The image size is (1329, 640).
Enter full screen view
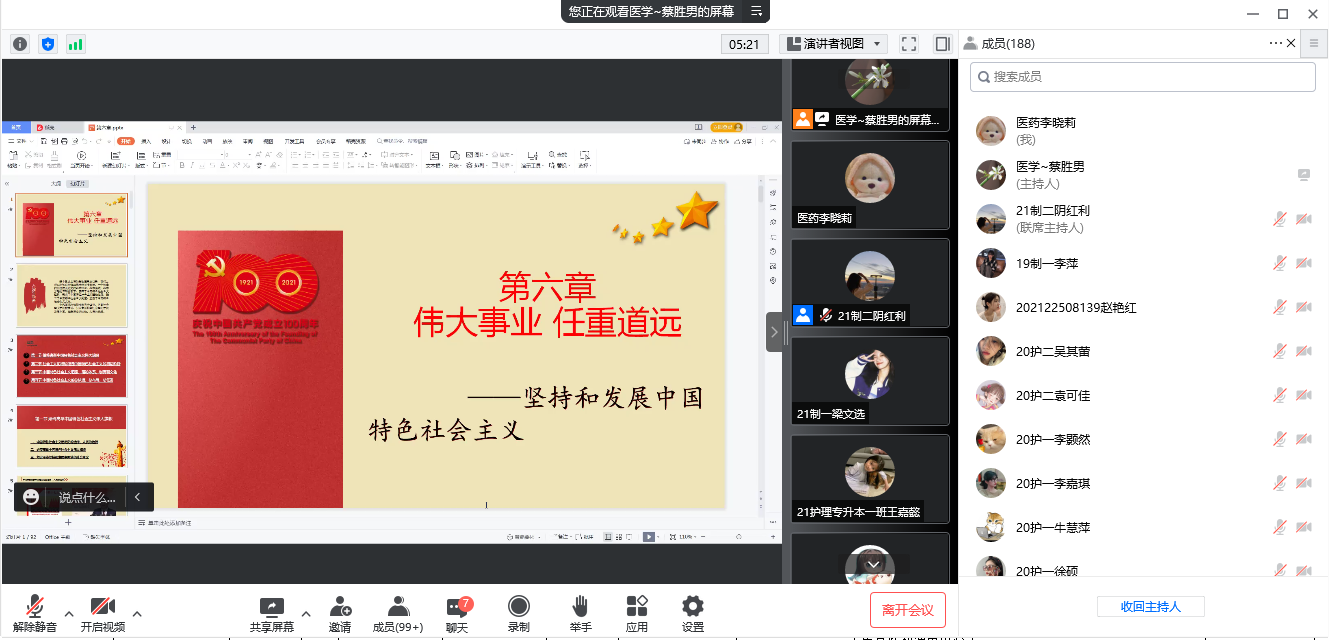coord(909,44)
